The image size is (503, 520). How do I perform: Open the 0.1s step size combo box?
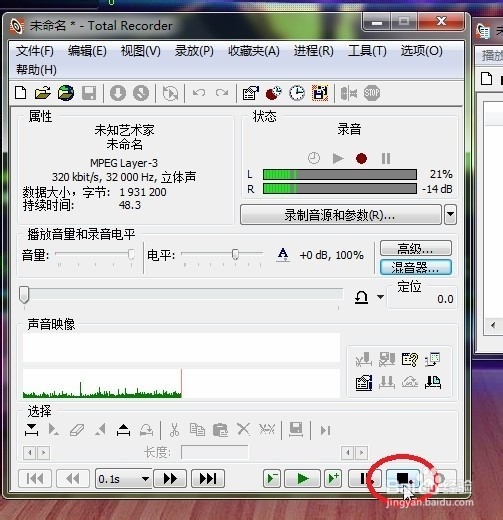(x=124, y=479)
